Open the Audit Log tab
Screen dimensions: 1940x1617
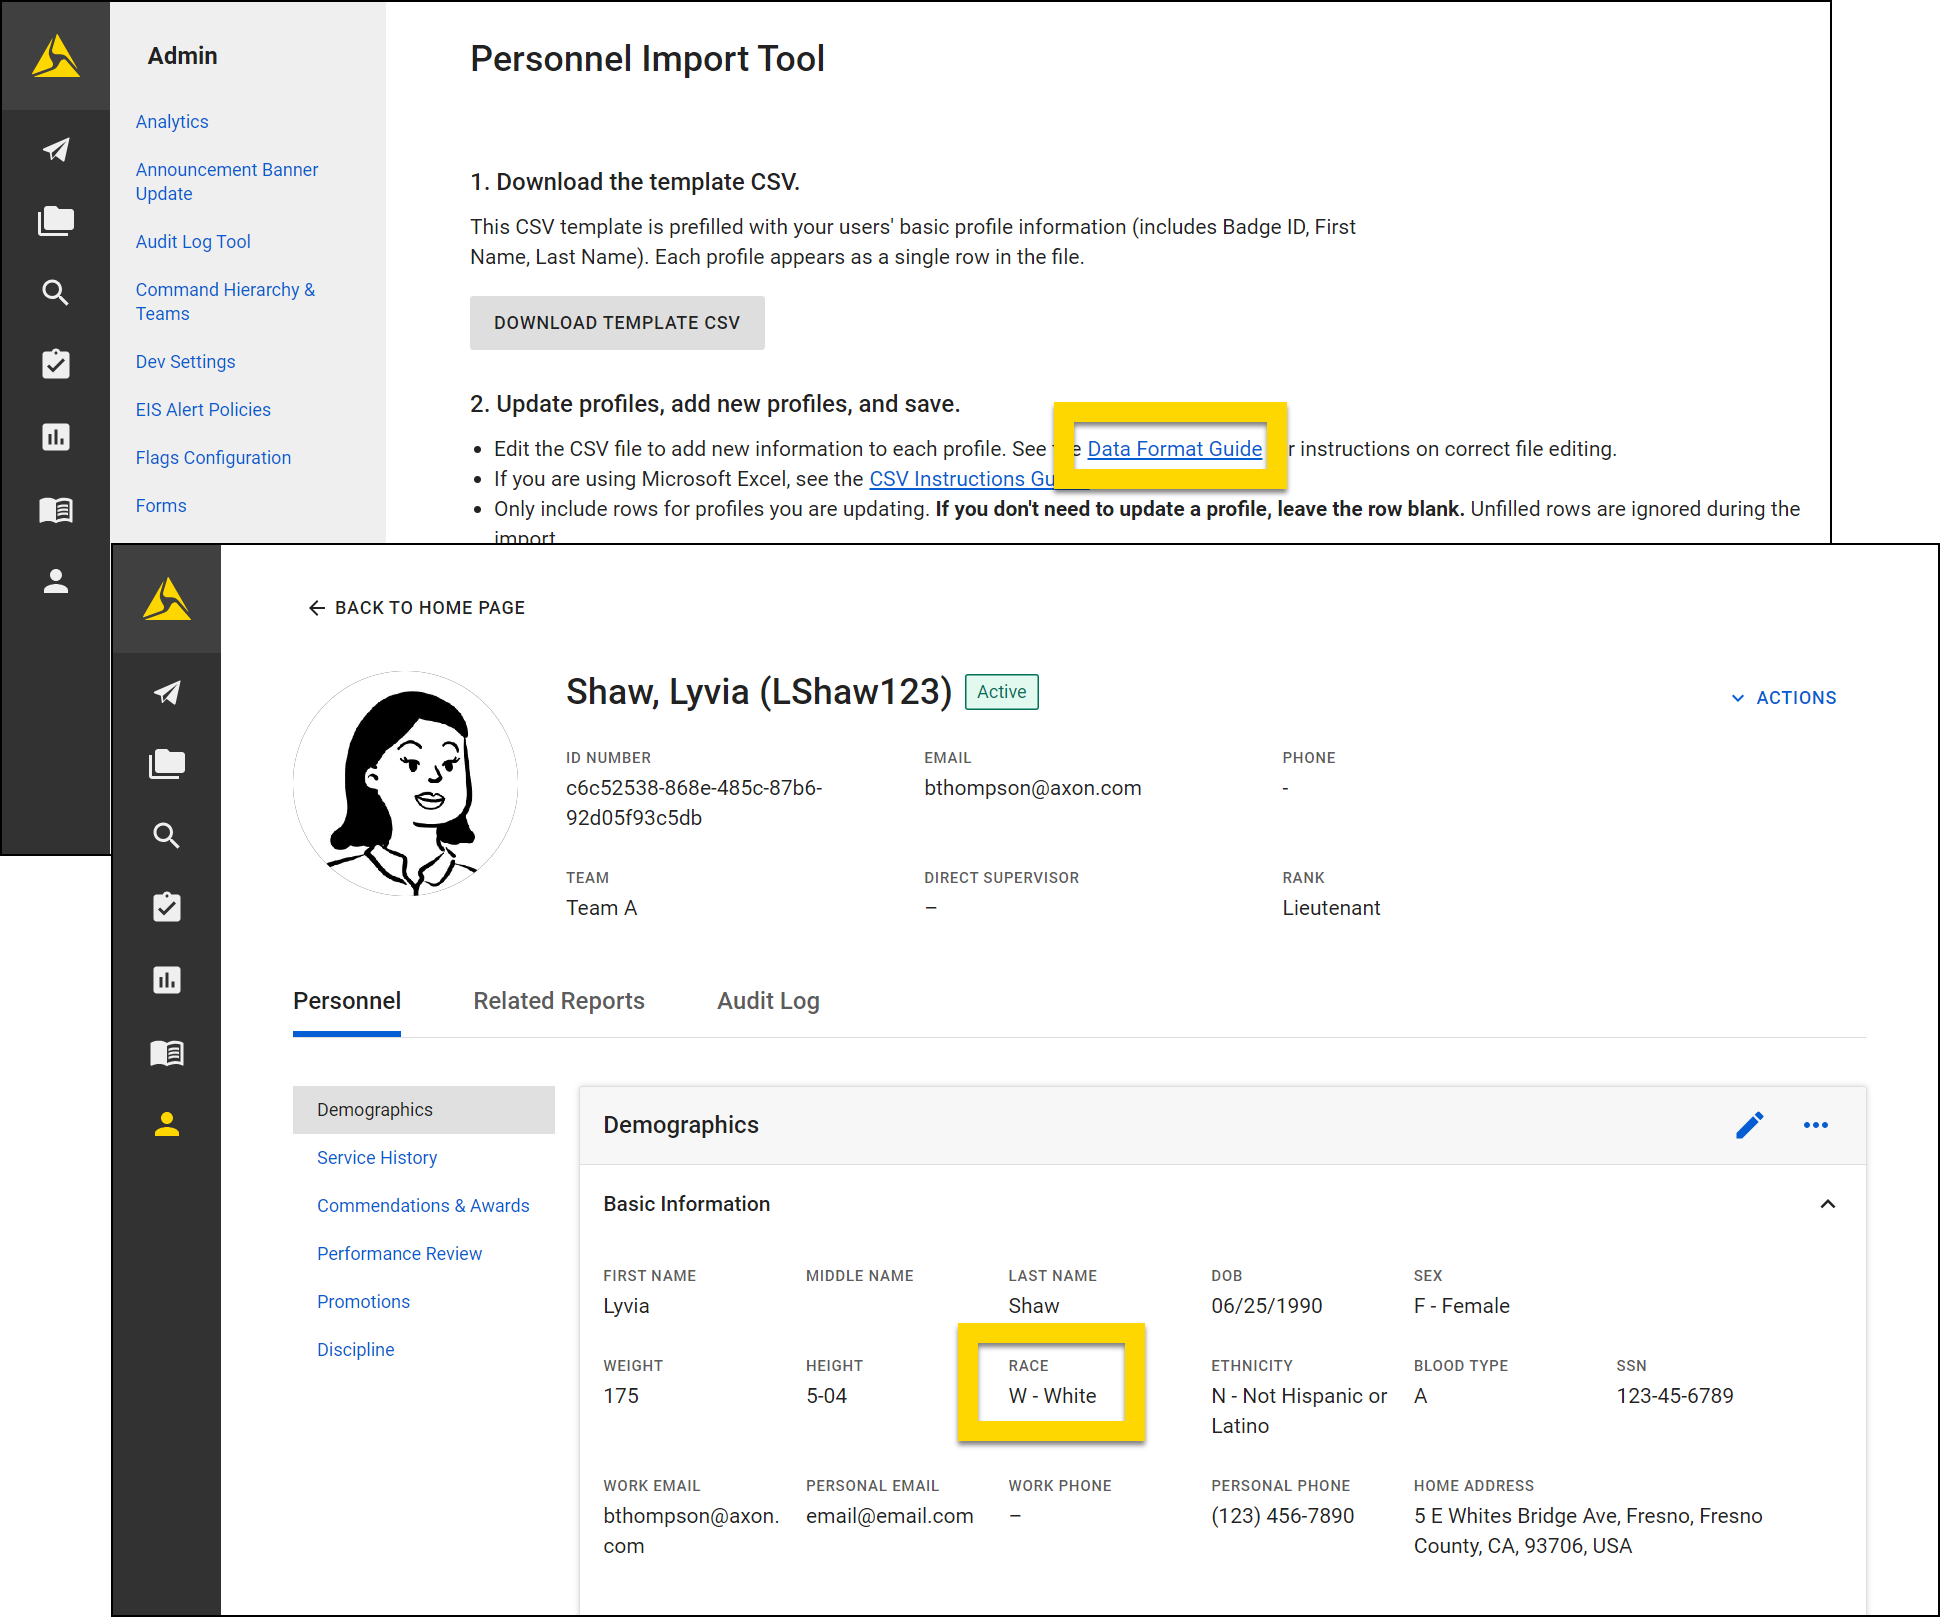(x=768, y=1000)
